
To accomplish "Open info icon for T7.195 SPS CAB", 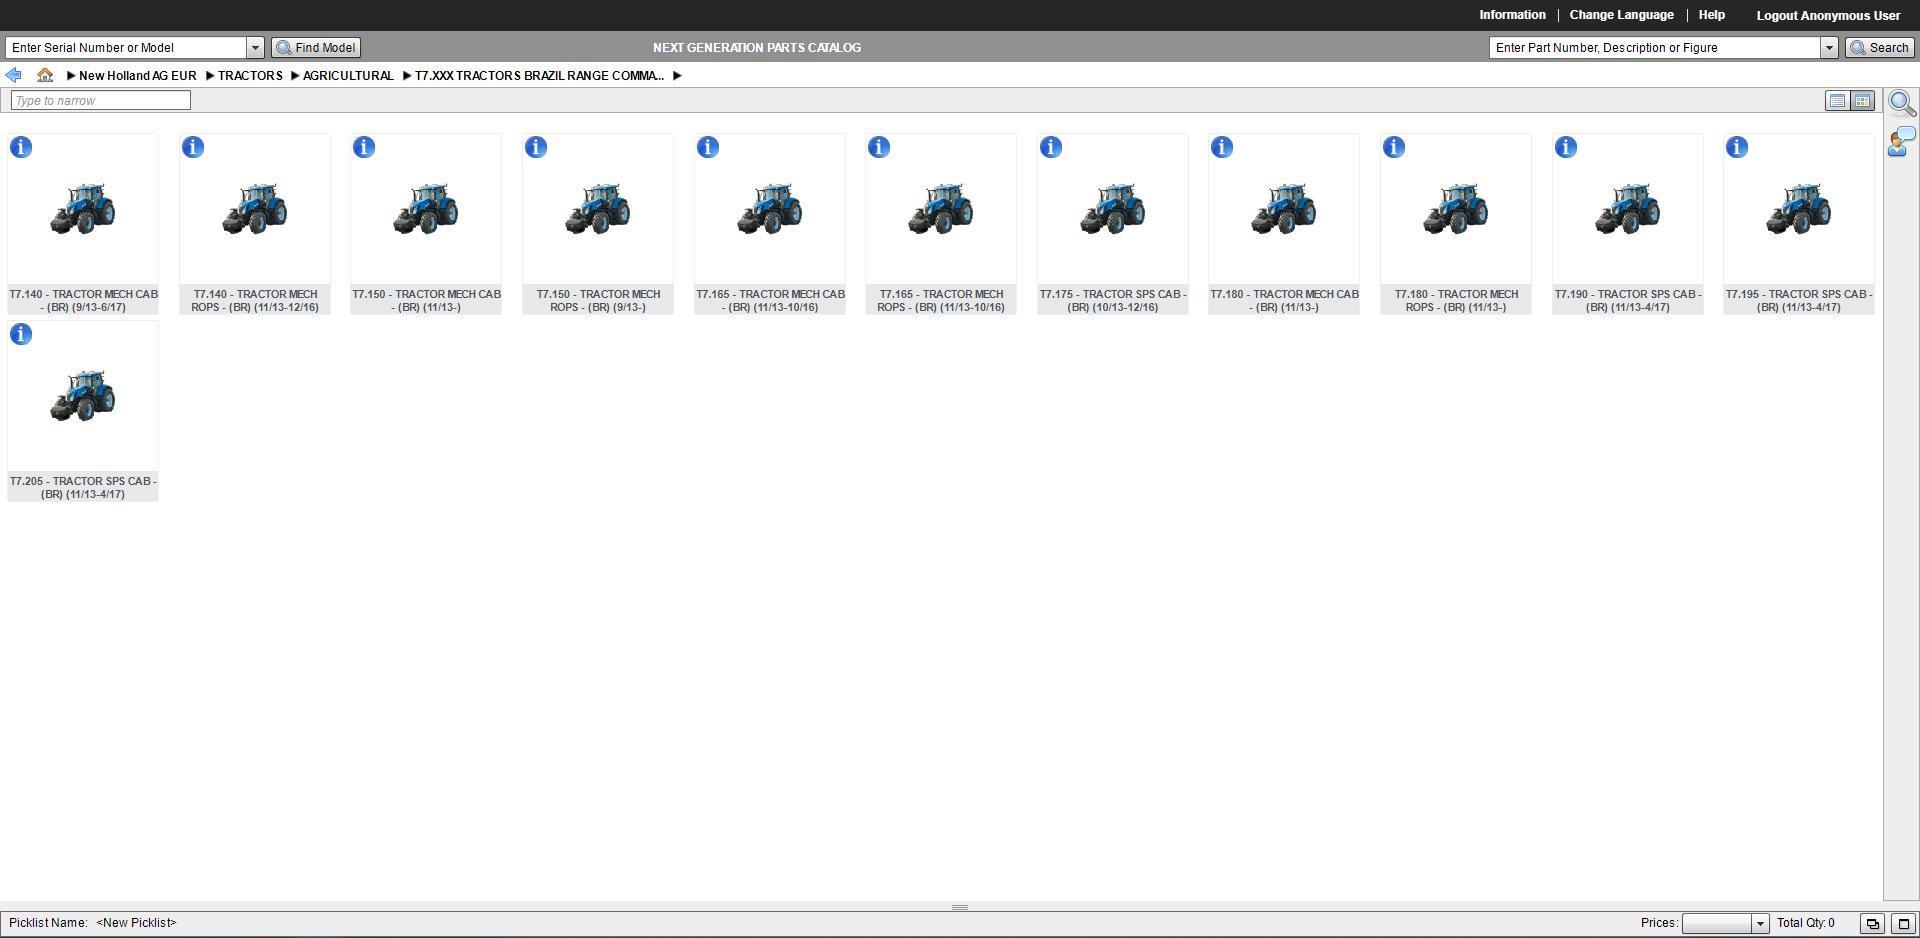I will (1737, 148).
